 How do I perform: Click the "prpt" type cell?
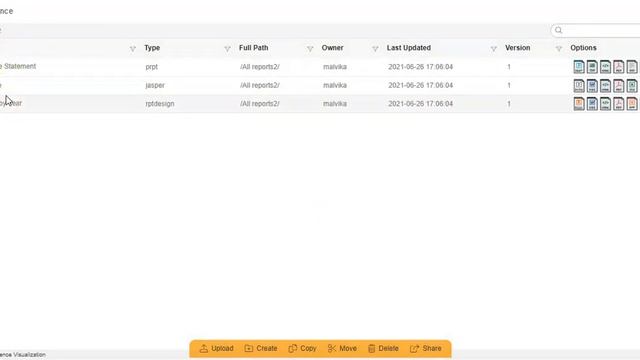click(x=151, y=67)
